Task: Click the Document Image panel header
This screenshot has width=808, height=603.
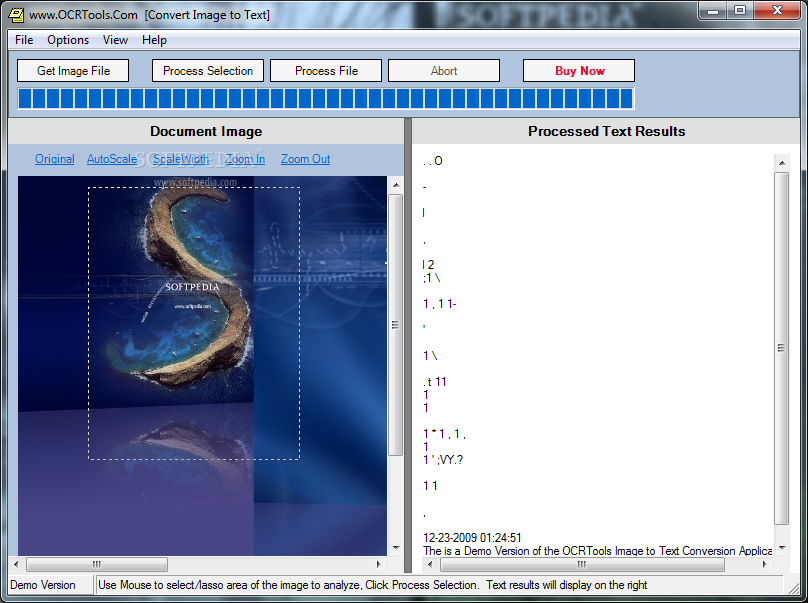Action: (206, 131)
